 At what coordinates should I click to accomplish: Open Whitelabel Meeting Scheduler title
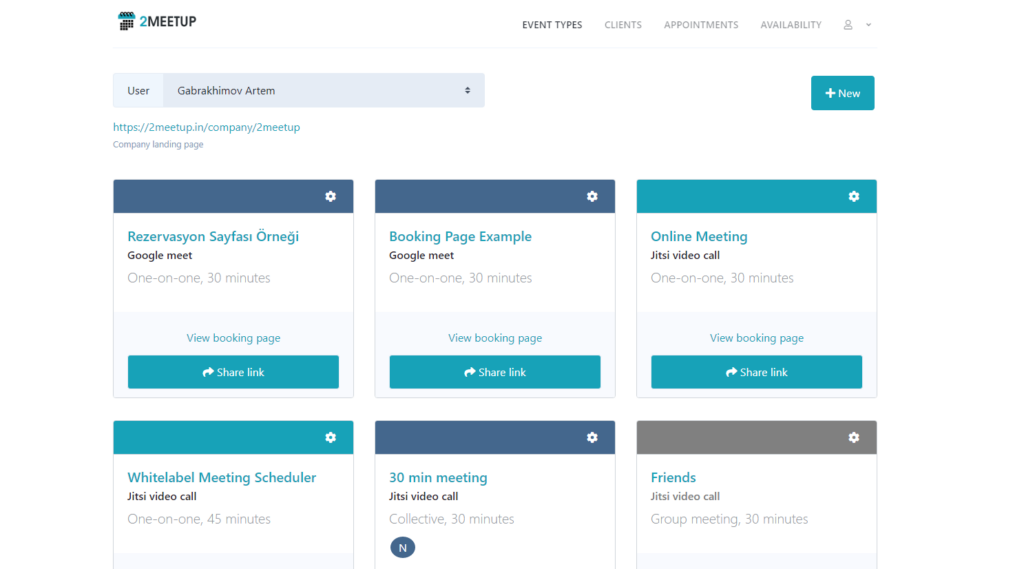pyautogui.click(x=221, y=478)
